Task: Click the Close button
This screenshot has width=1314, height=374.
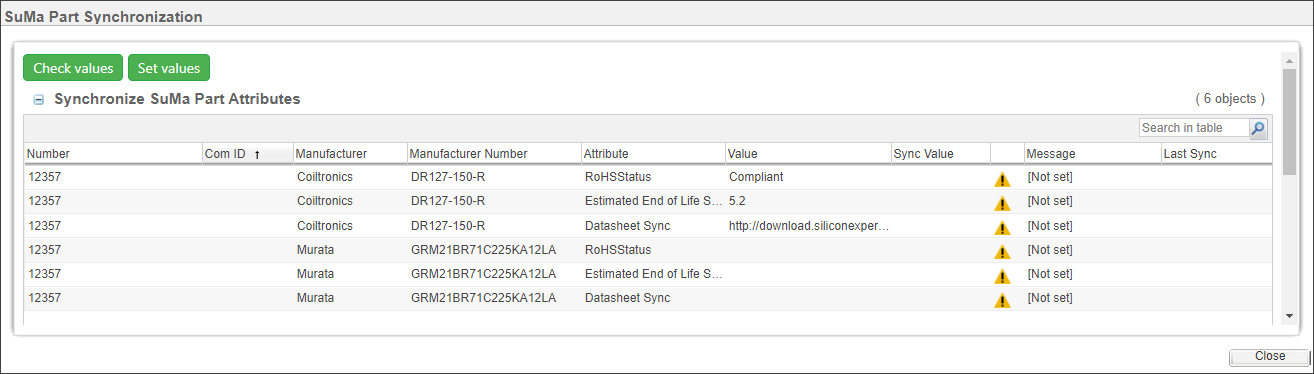Action: click(x=1269, y=356)
